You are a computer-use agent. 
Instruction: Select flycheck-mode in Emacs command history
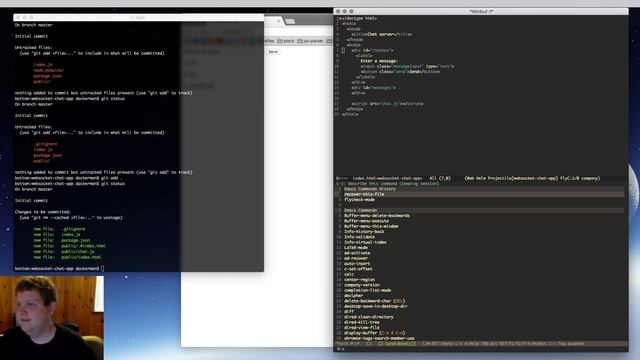pyautogui.click(x=359, y=200)
